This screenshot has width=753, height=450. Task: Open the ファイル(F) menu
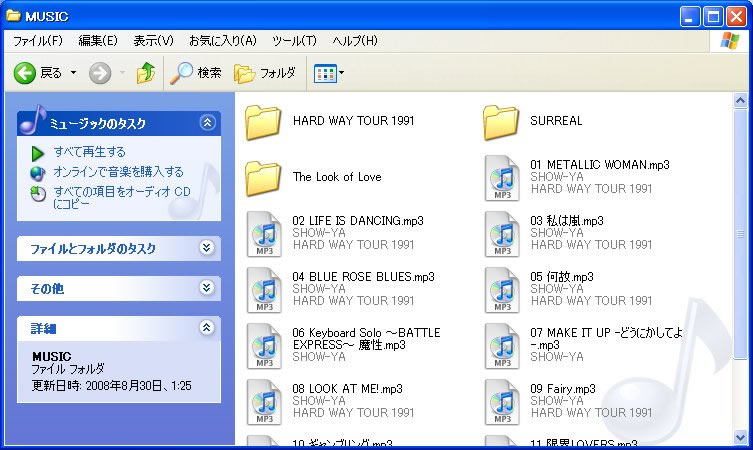coord(38,41)
